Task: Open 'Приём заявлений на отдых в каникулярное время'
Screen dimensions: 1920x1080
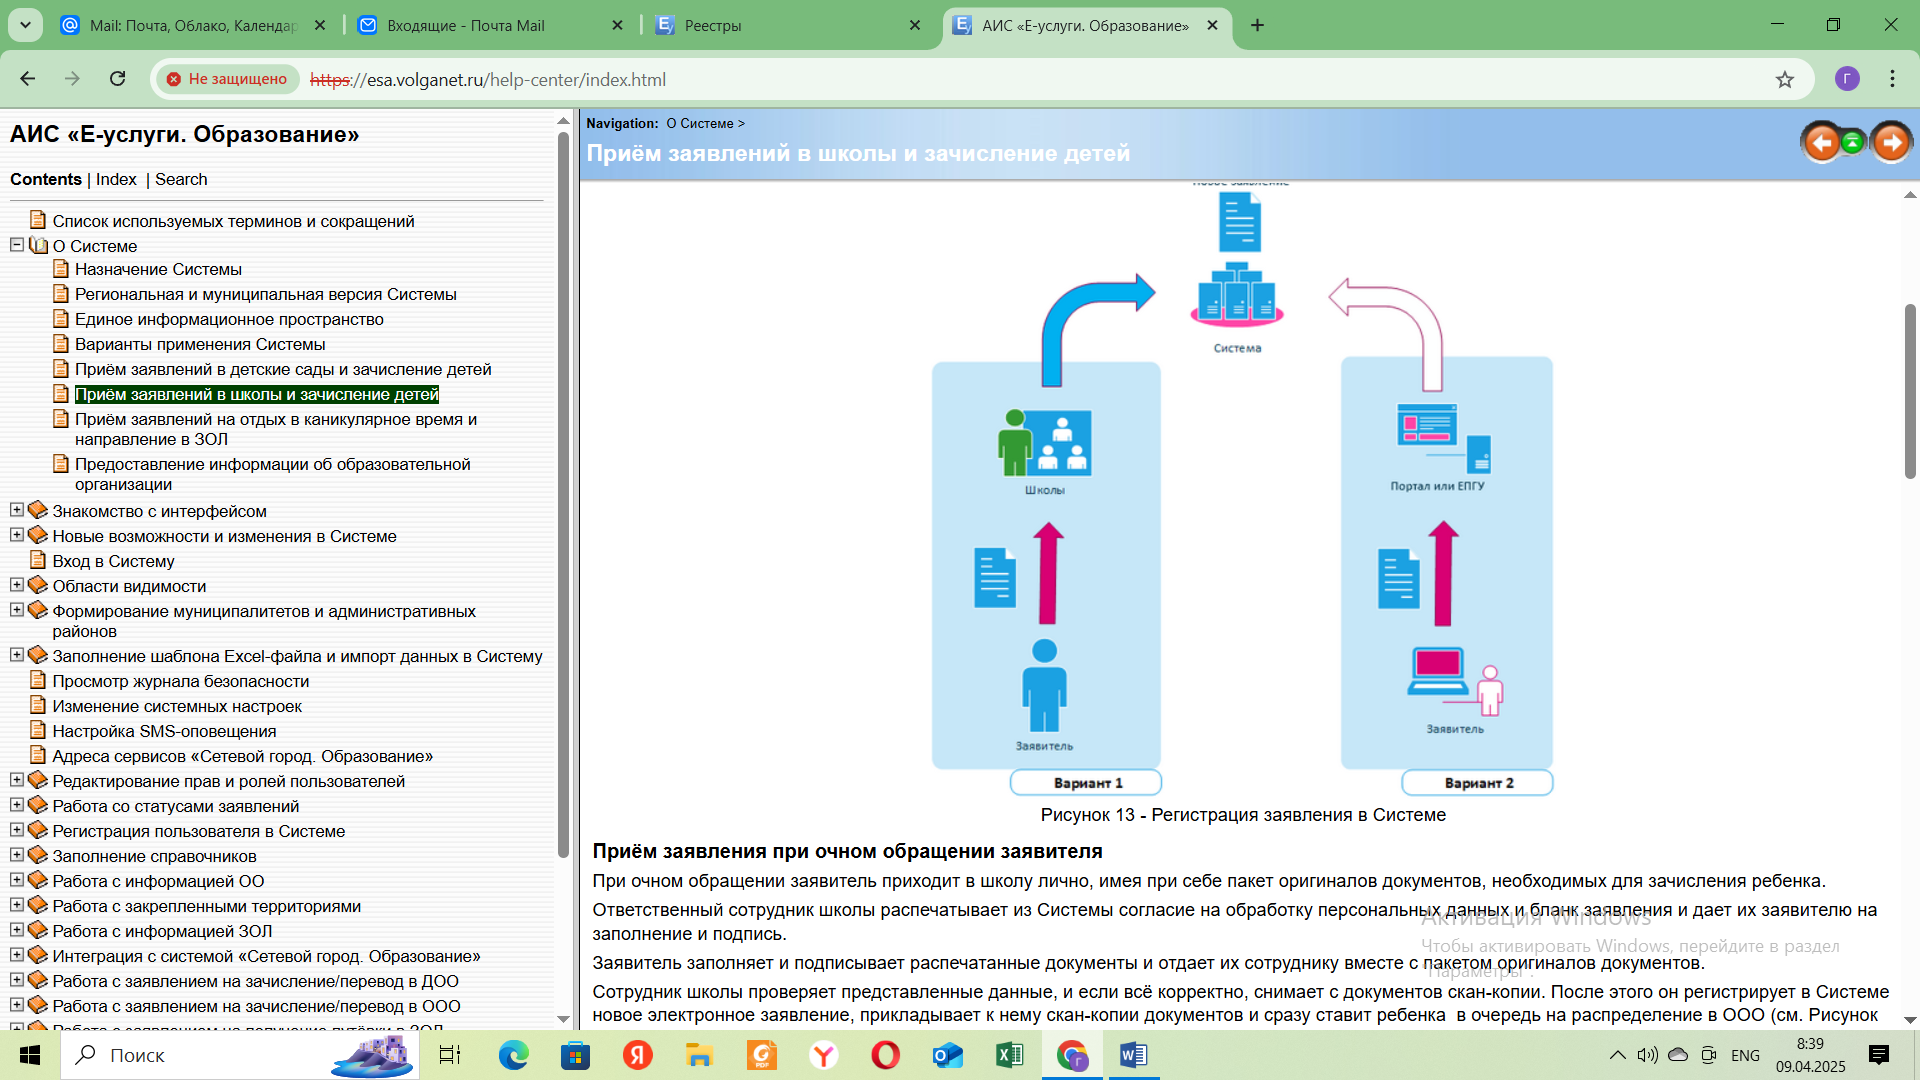Action: pos(276,429)
